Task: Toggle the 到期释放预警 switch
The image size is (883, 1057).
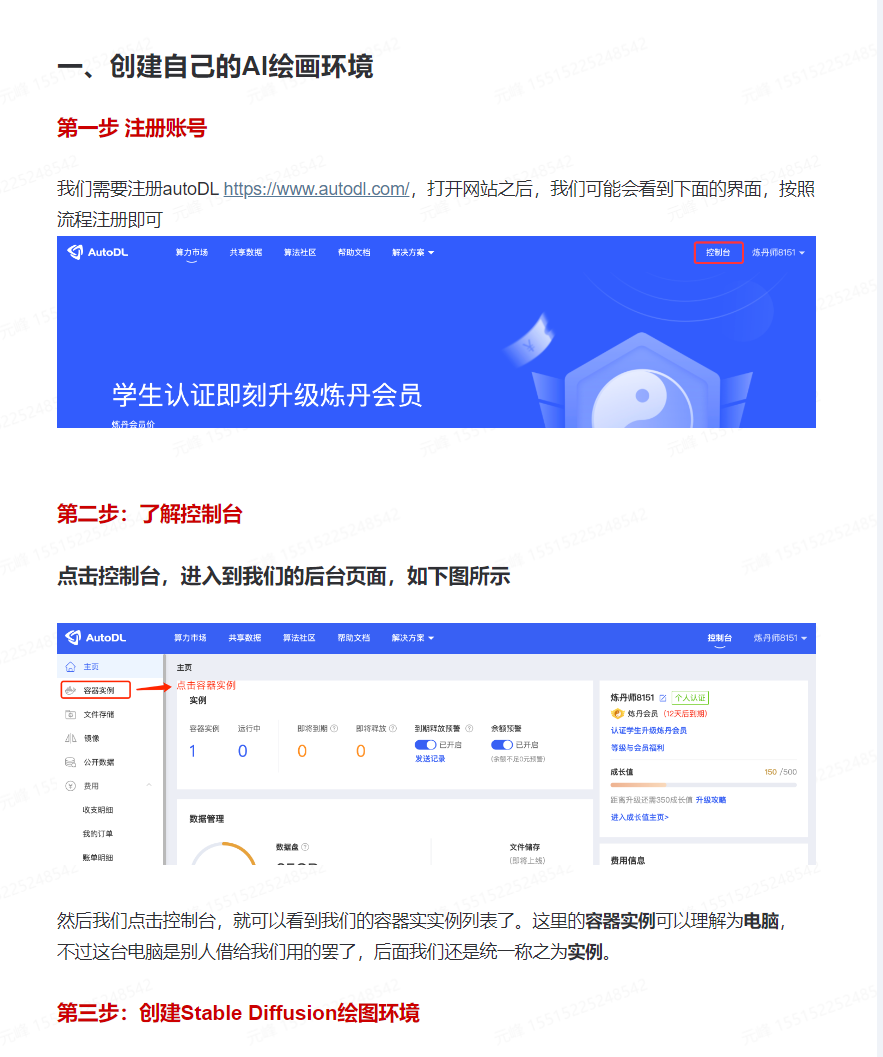Action: (425, 745)
